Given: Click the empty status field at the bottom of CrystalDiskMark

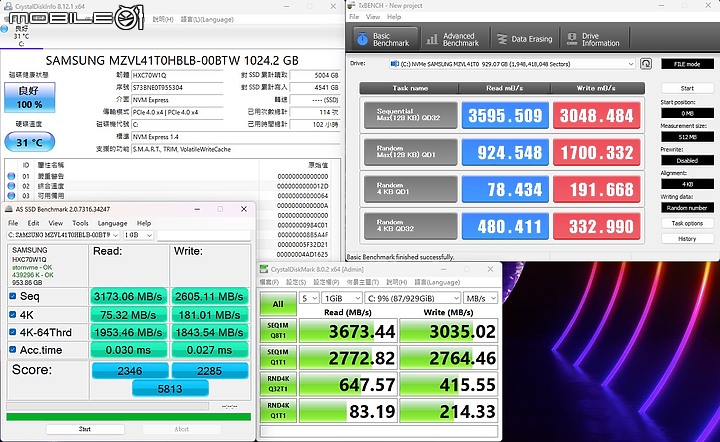Looking at the screenshot, I should (x=379, y=431).
